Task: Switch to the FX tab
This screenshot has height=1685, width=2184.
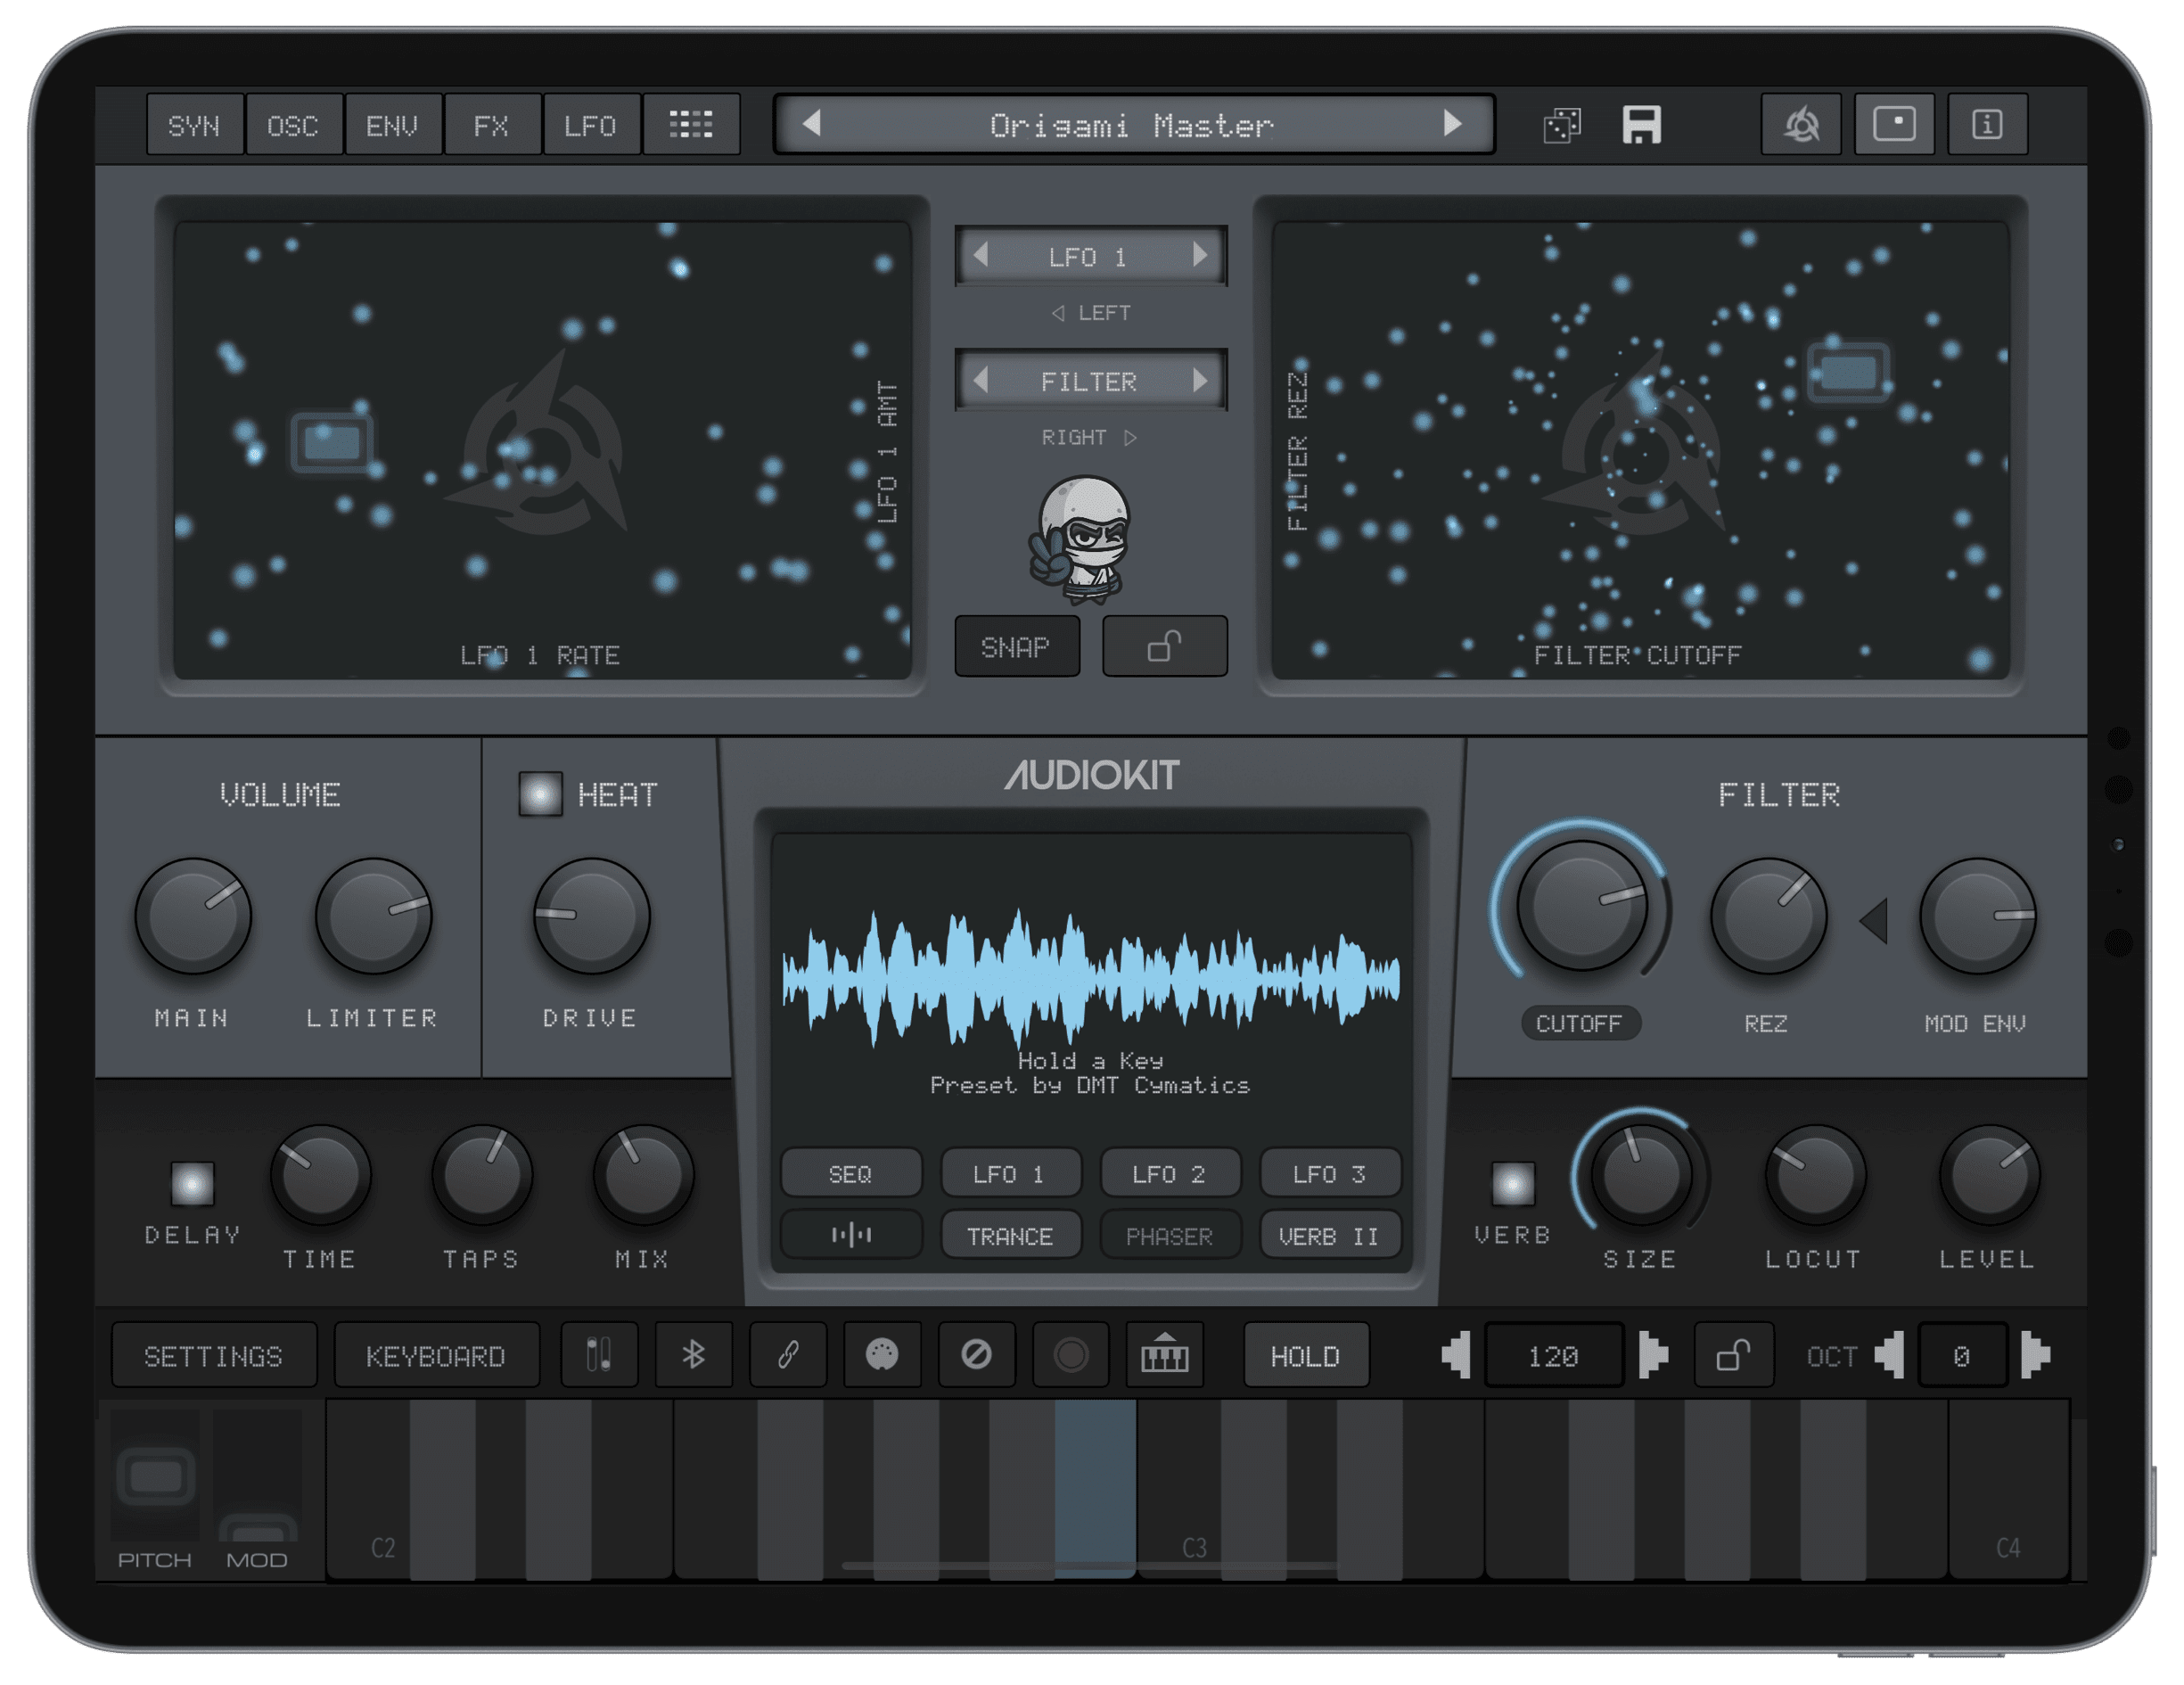Action: coord(491,125)
